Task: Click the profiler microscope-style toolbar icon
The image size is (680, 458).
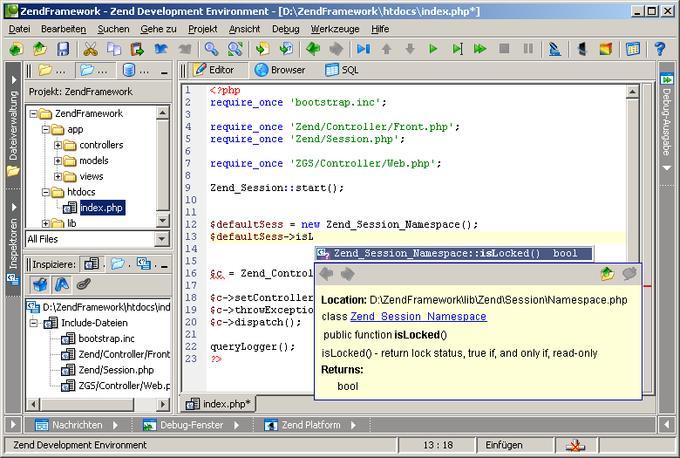Action: 555,49
